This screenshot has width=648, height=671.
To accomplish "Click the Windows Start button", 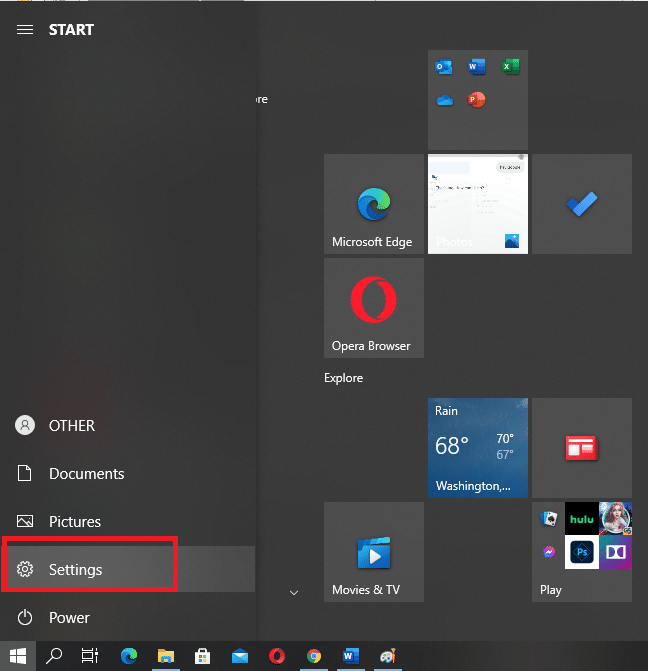I will click(x=17, y=656).
